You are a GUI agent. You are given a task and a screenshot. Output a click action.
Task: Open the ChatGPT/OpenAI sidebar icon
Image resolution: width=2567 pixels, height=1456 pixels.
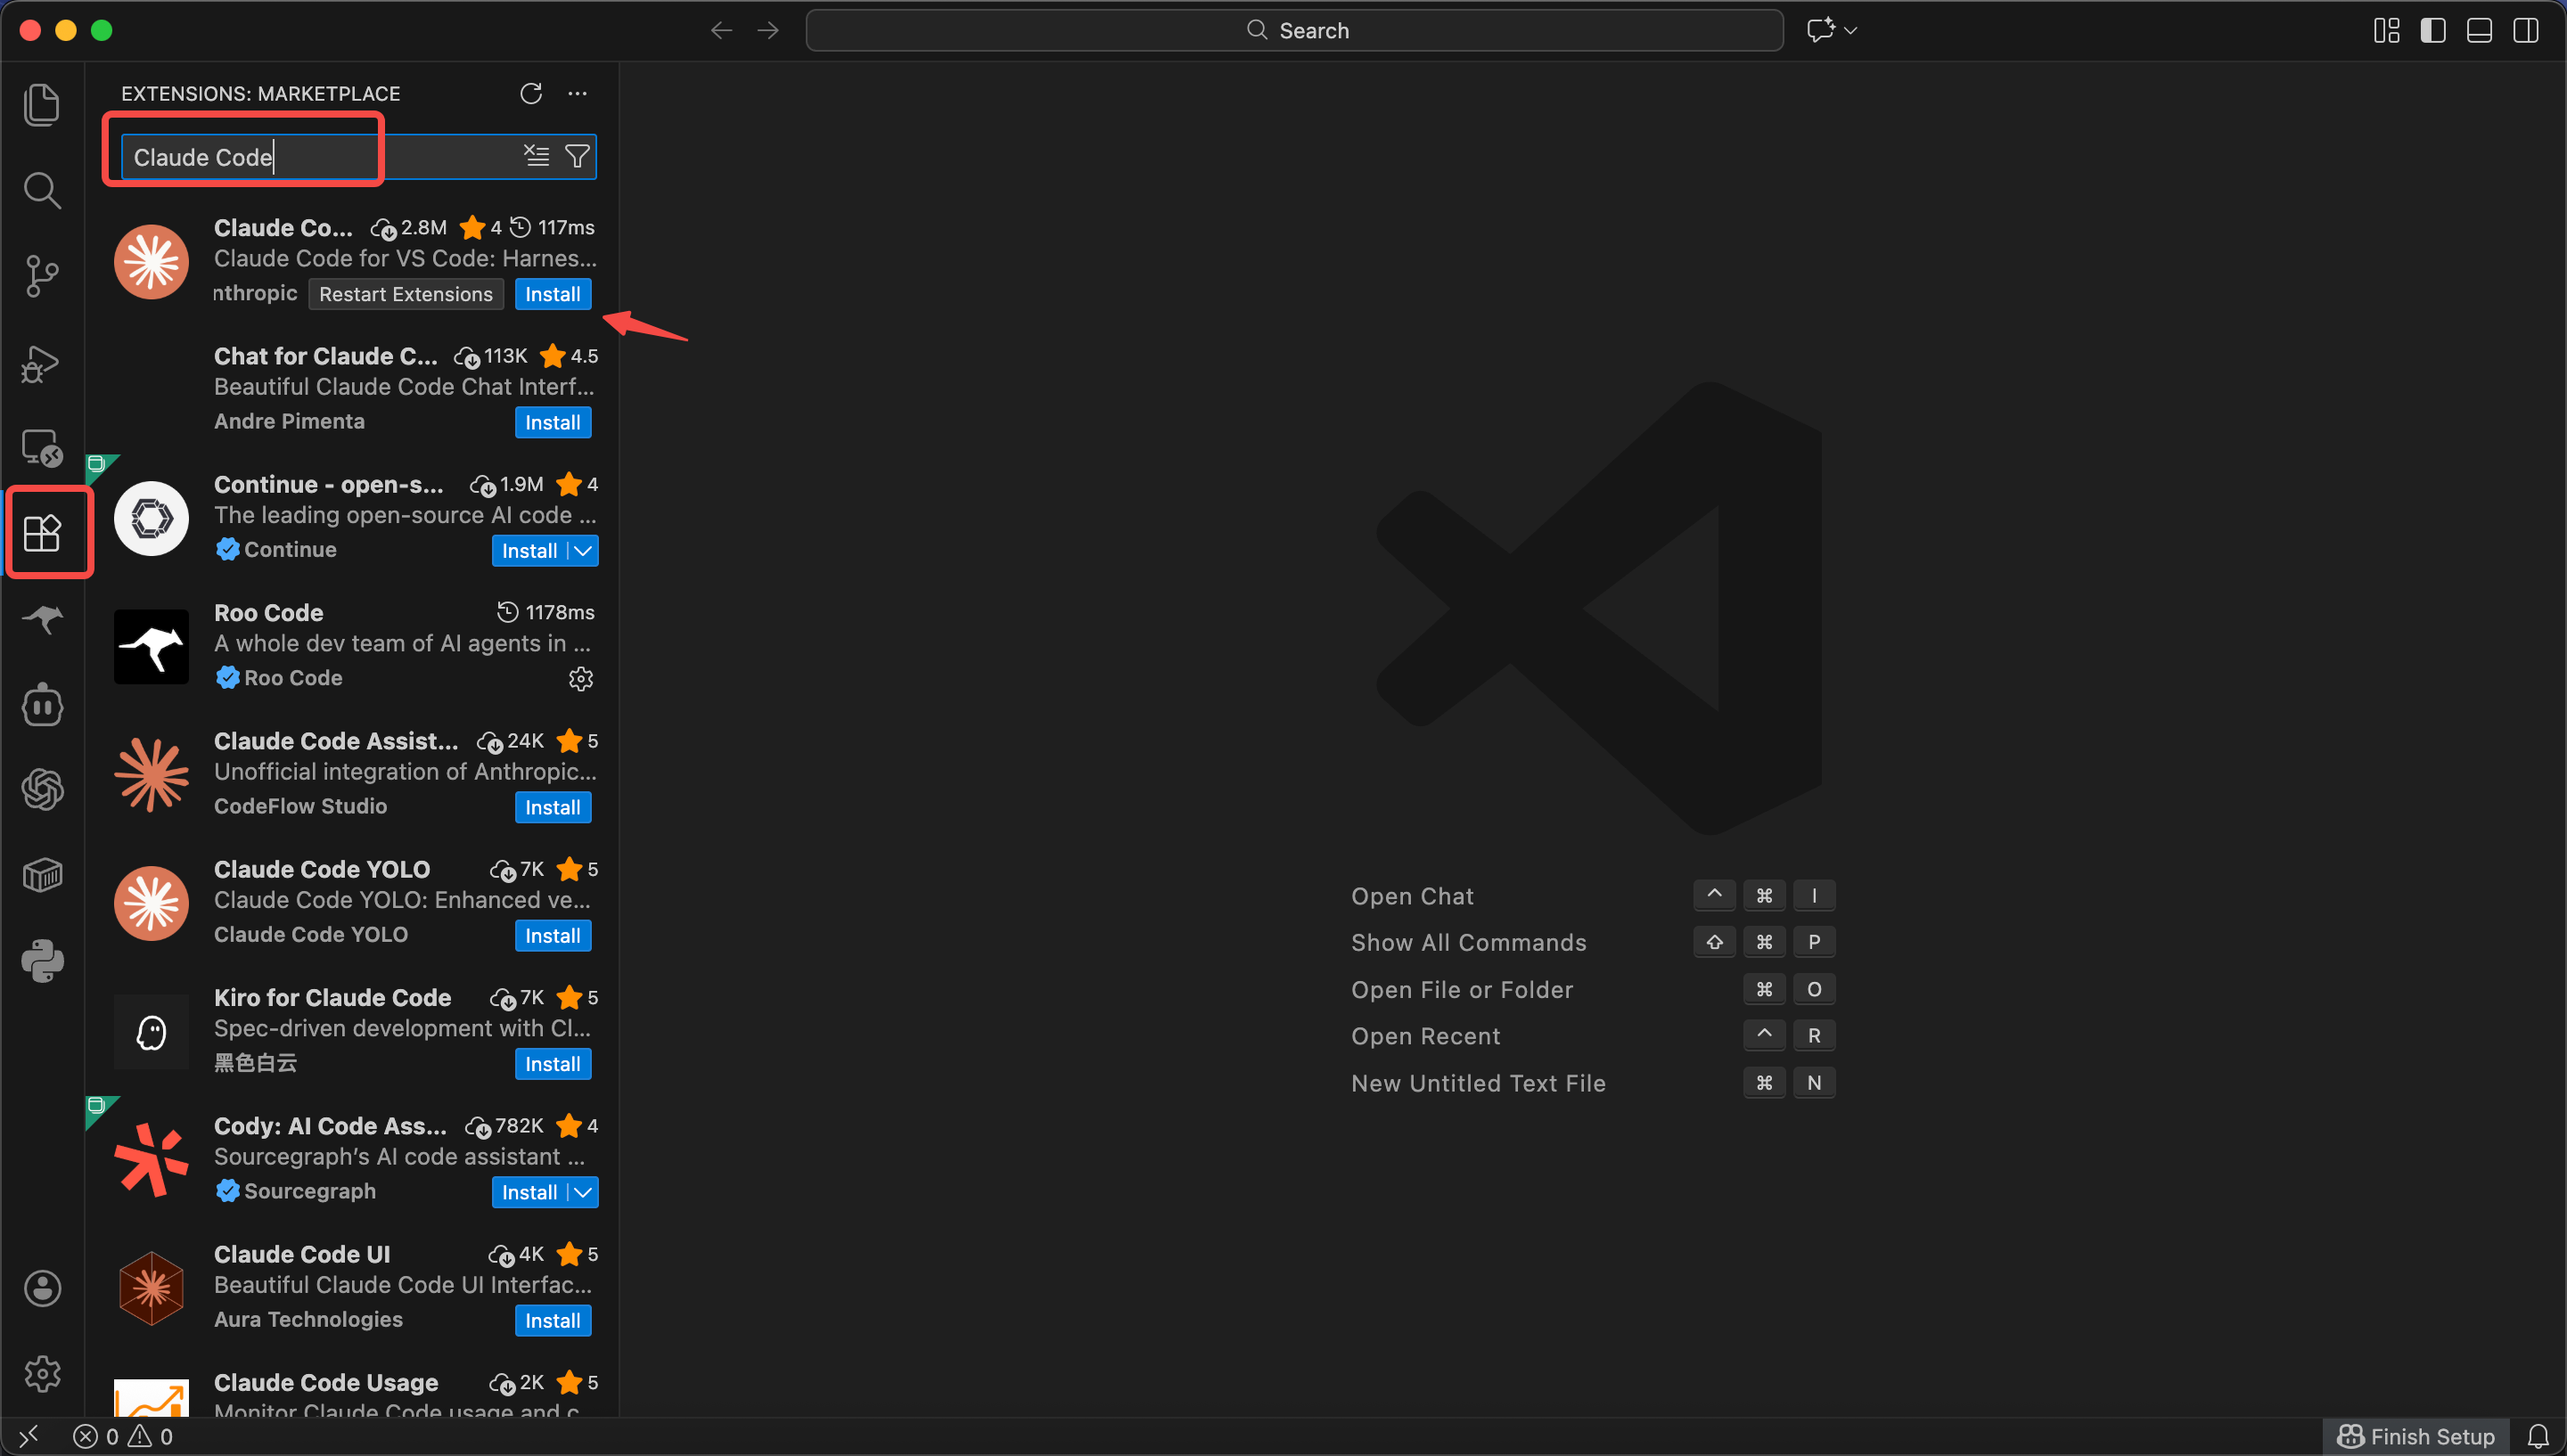point(42,790)
